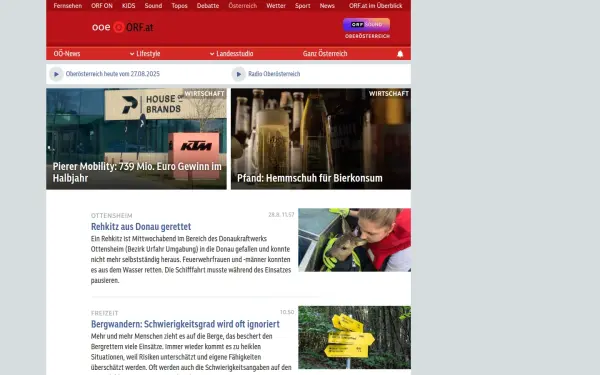Image resolution: width=600 pixels, height=375 pixels.
Task: Expand the Landesstudio menu chevron
Action: point(212,54)
